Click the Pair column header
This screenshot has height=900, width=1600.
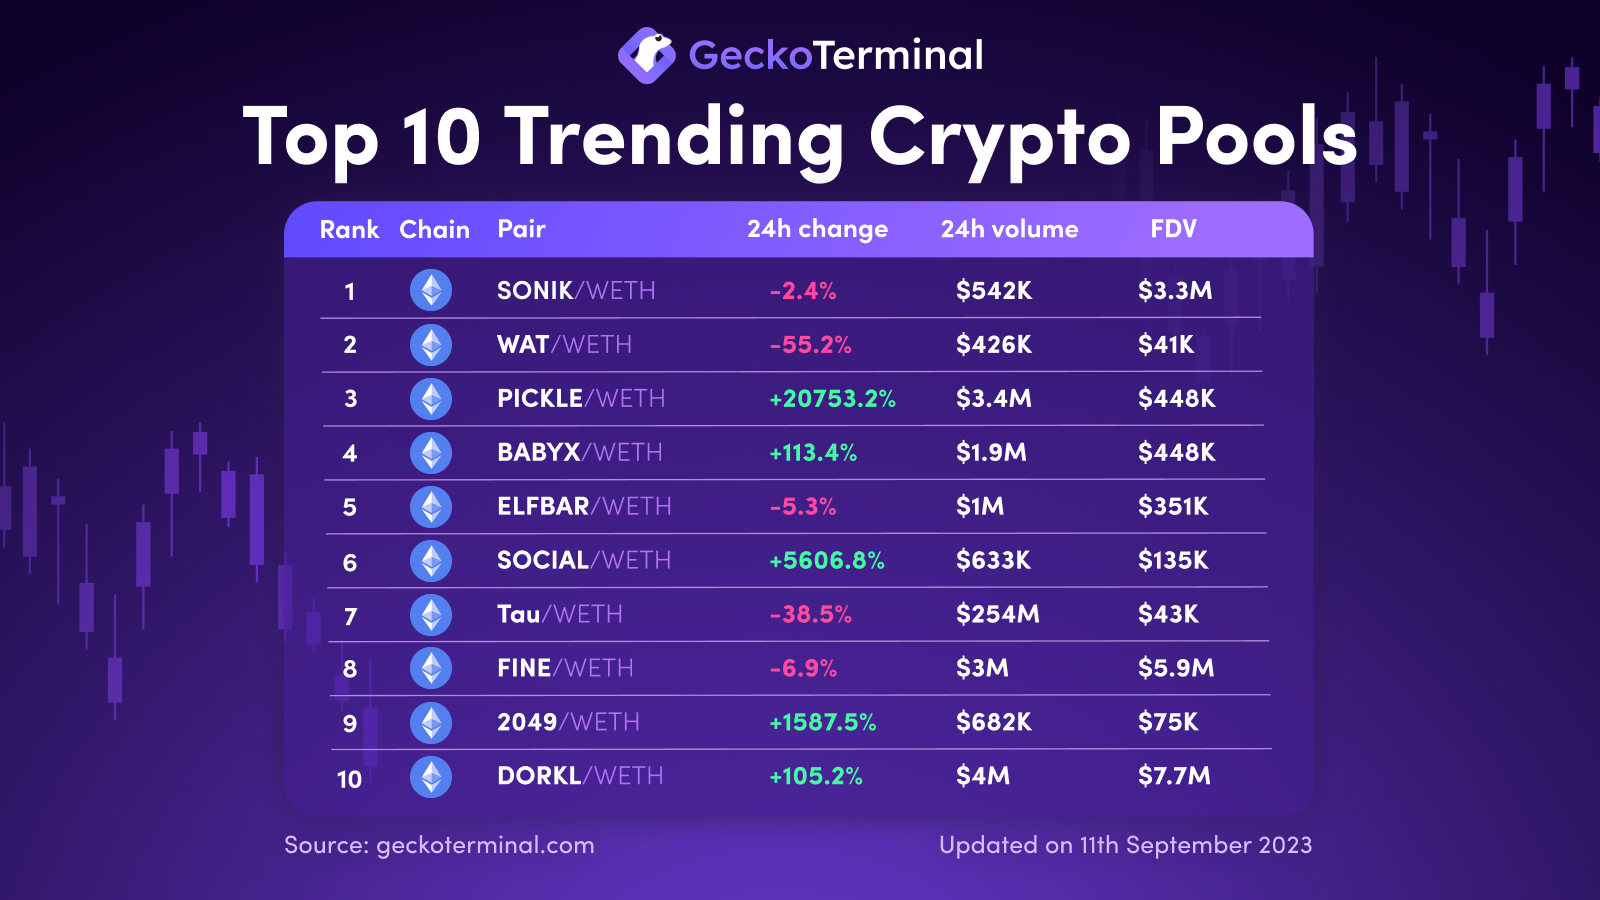(x=521, y=229)
